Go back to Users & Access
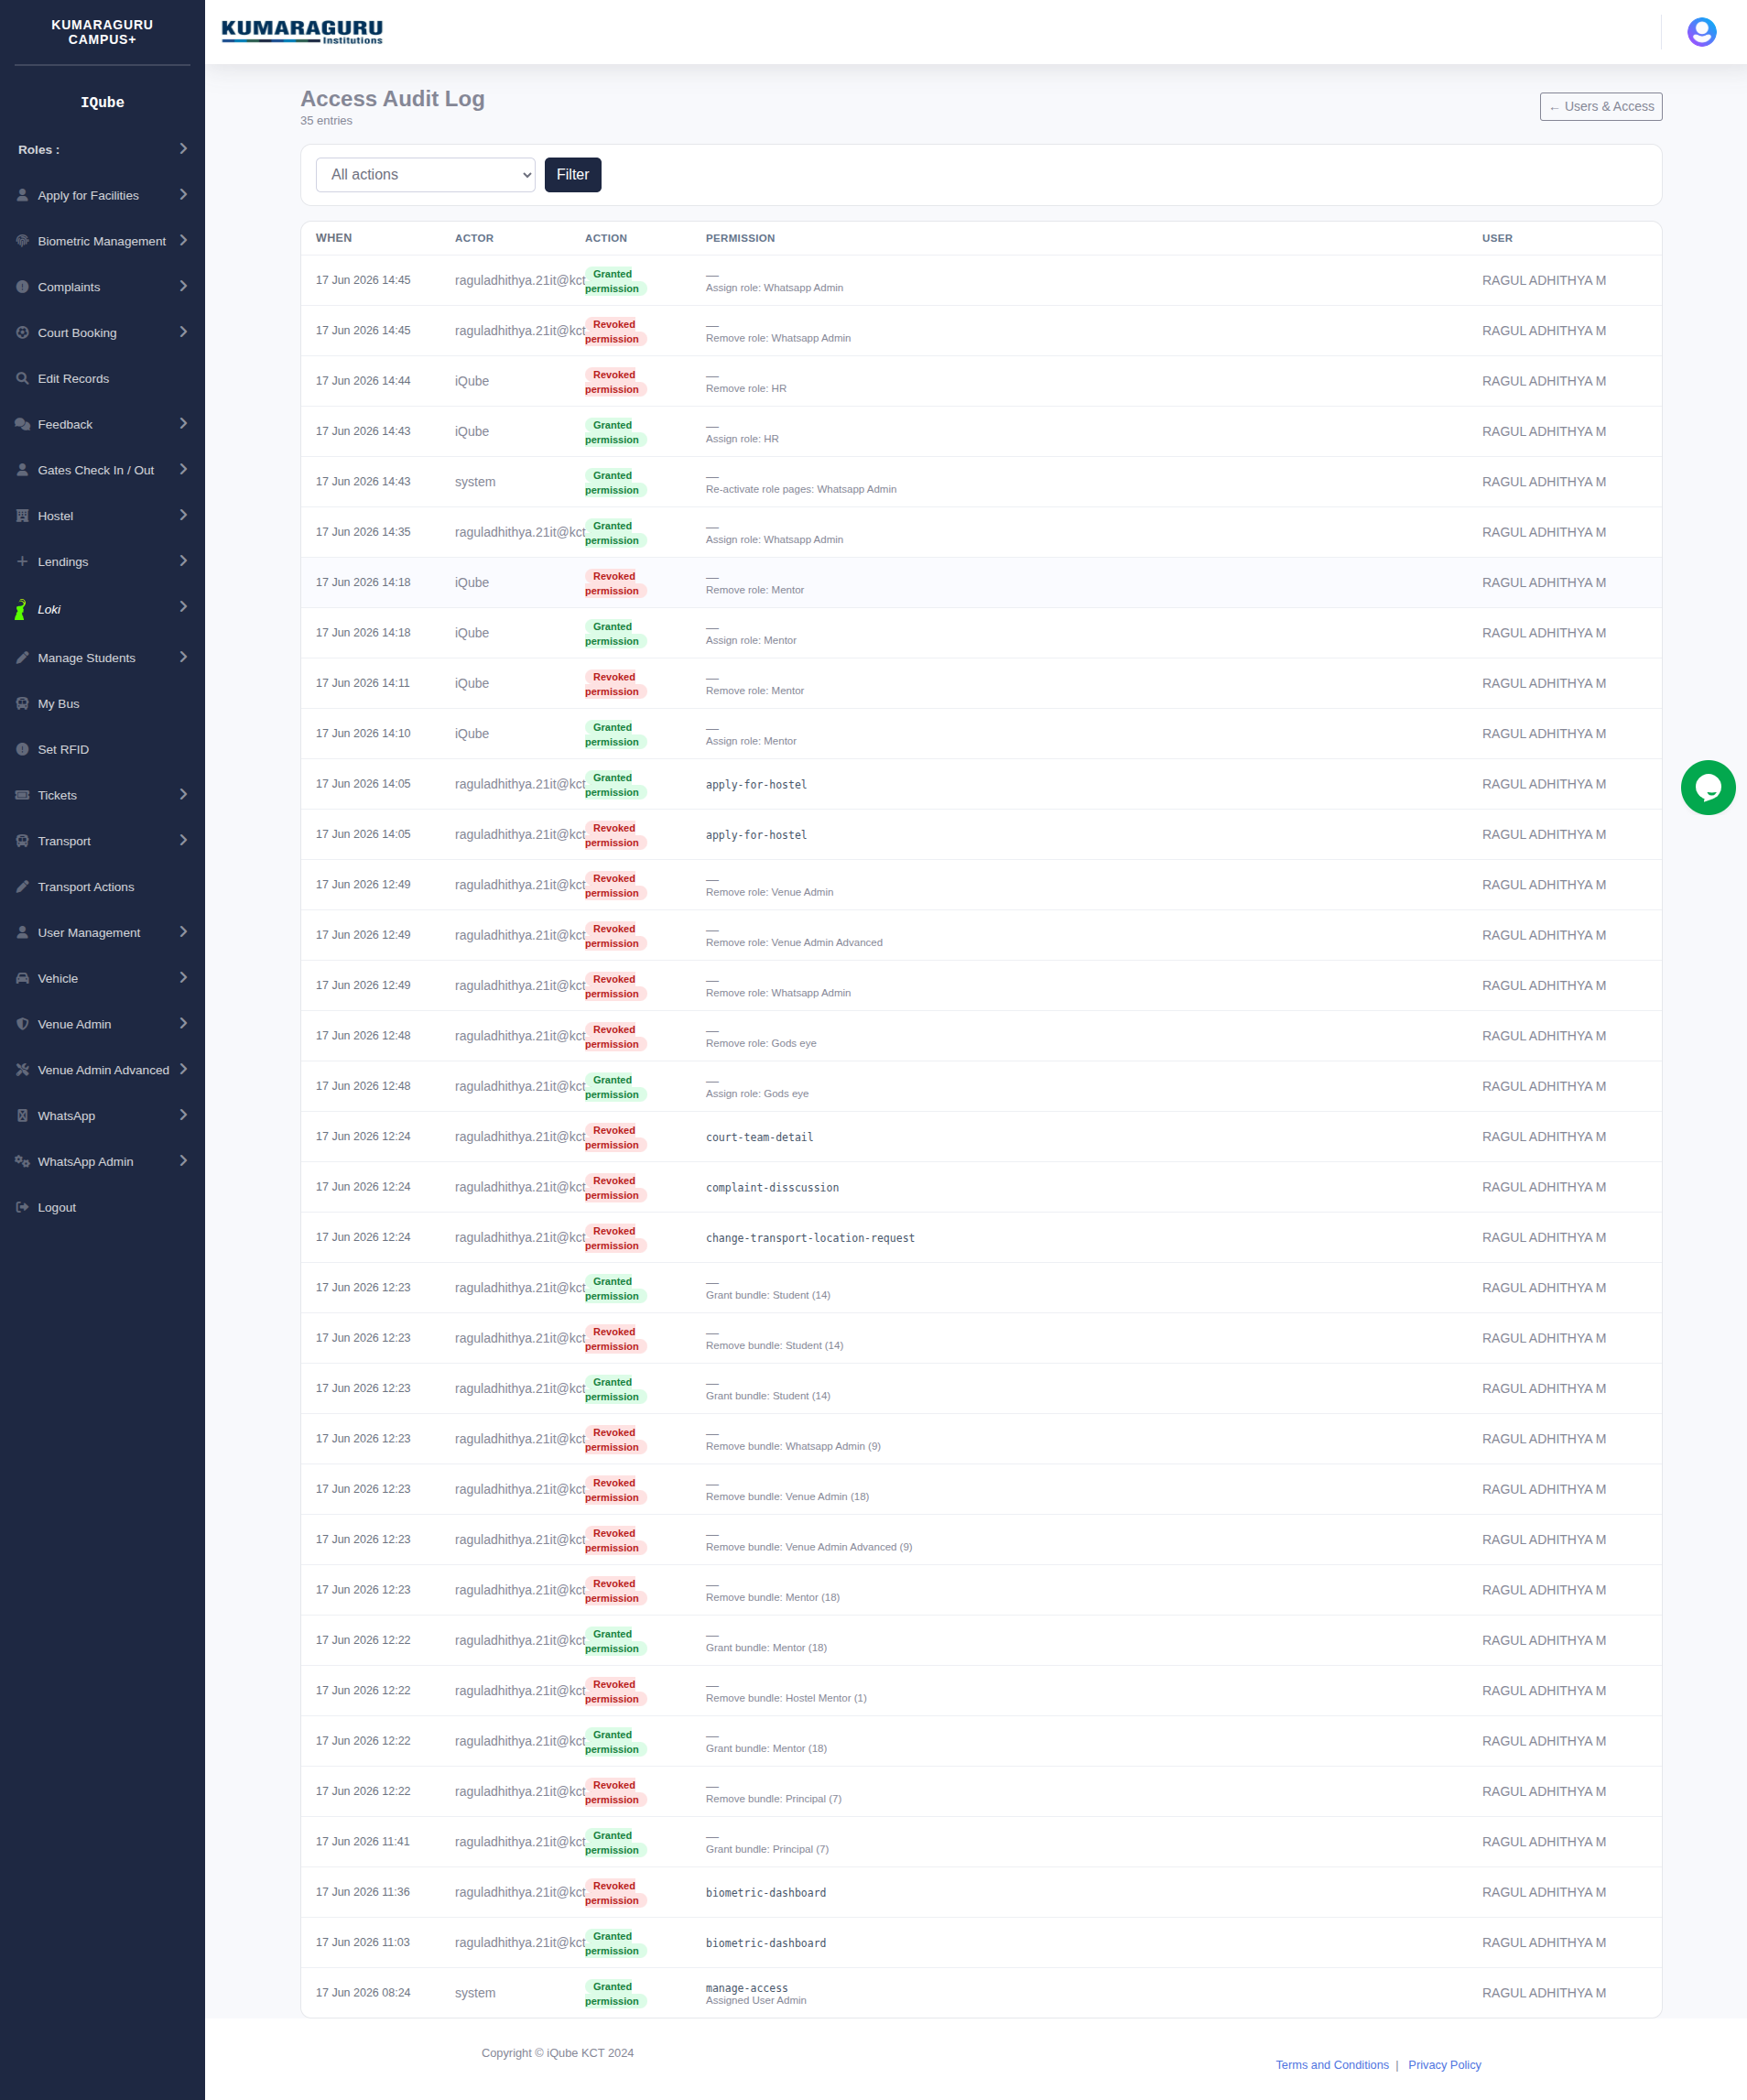This screenshot has width=1747, height=2100. pyautogui.click(x=1600, y=107)
